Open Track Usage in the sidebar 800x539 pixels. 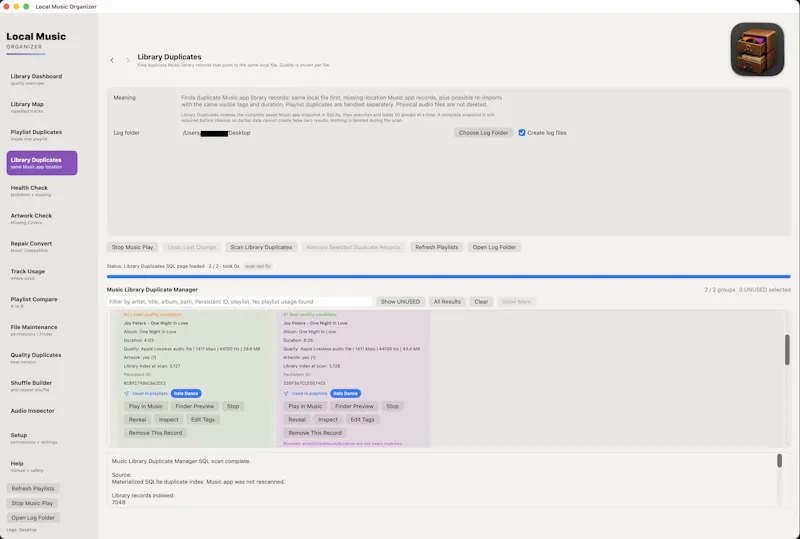tap(42, 274)
